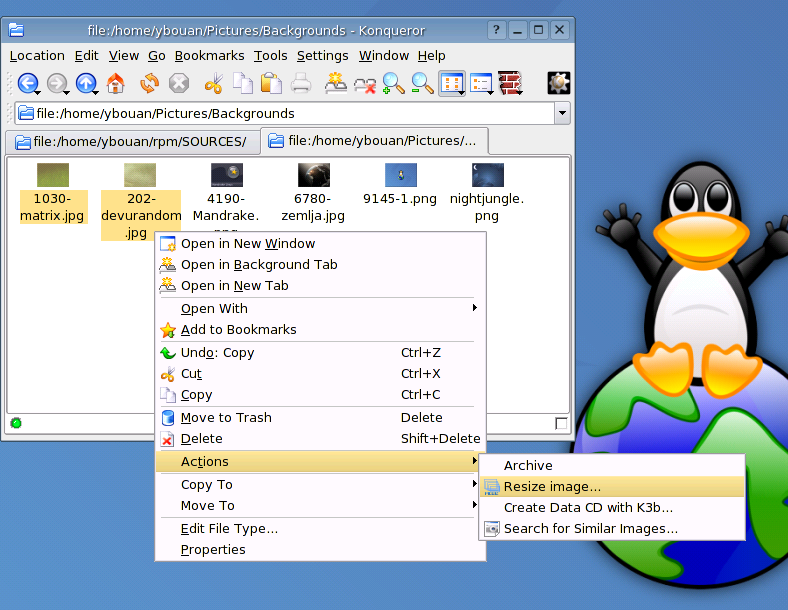Choose Open in New Window

[318, 244]
